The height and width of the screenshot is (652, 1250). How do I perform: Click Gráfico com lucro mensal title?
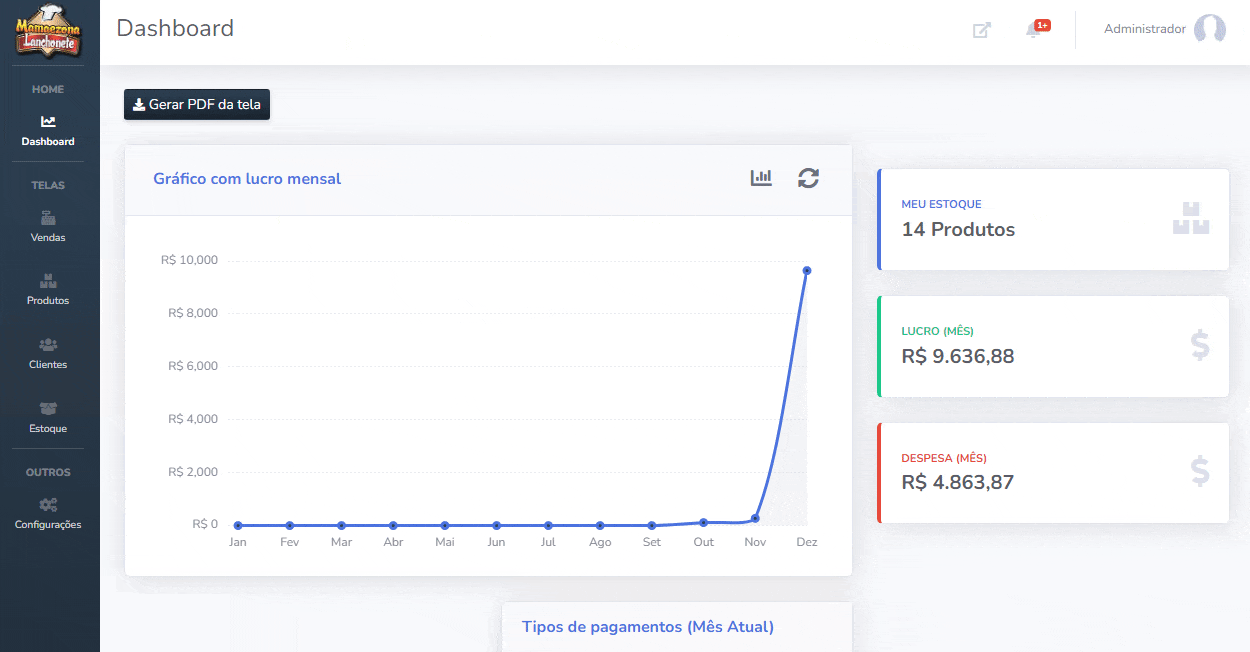[x=247, y=179]
